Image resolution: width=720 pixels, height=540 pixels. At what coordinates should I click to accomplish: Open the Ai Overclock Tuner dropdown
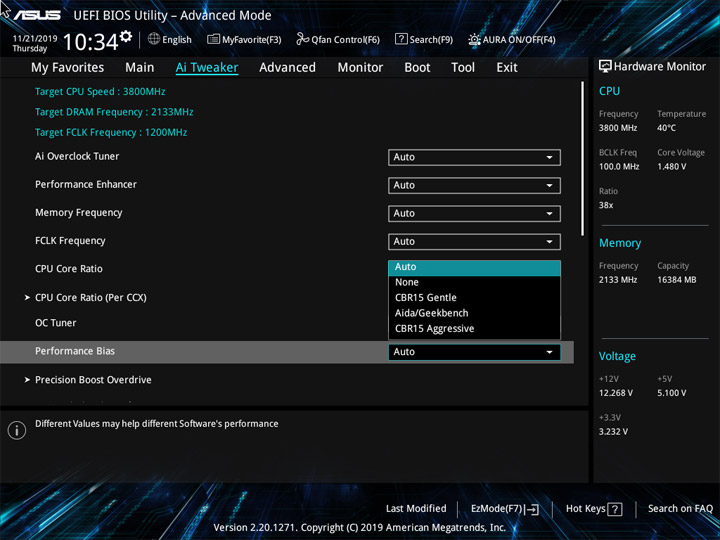[x=474, y=157]
